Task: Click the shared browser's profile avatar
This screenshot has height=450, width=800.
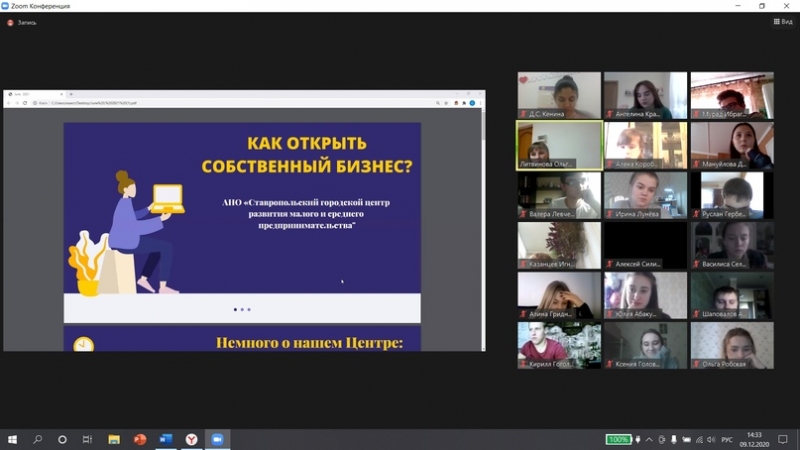Action: pos(472,103)
